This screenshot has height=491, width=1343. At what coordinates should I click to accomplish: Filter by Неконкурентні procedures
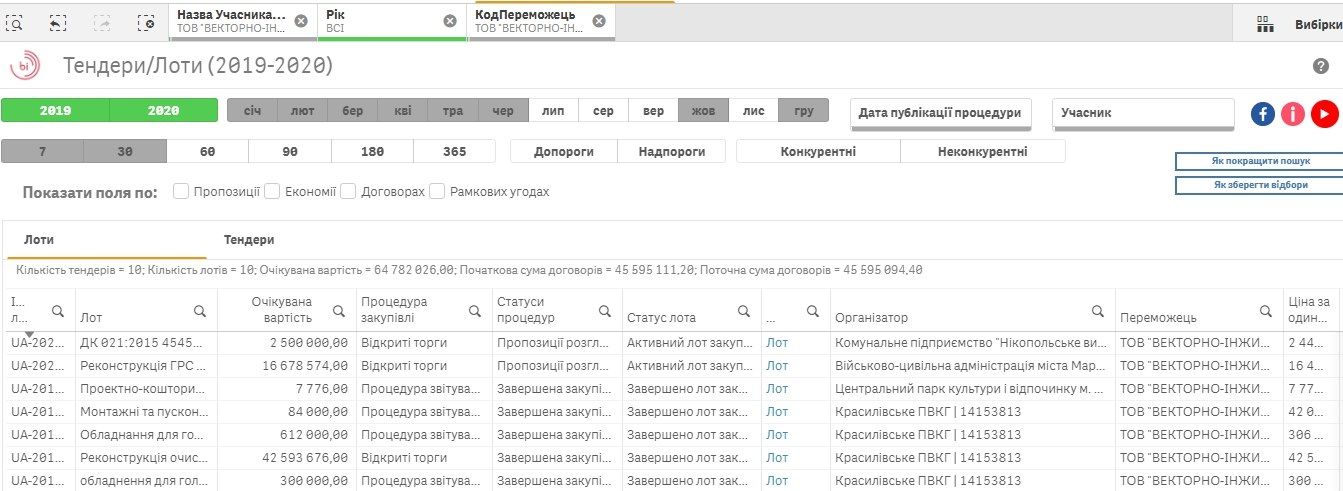(983, 152)
